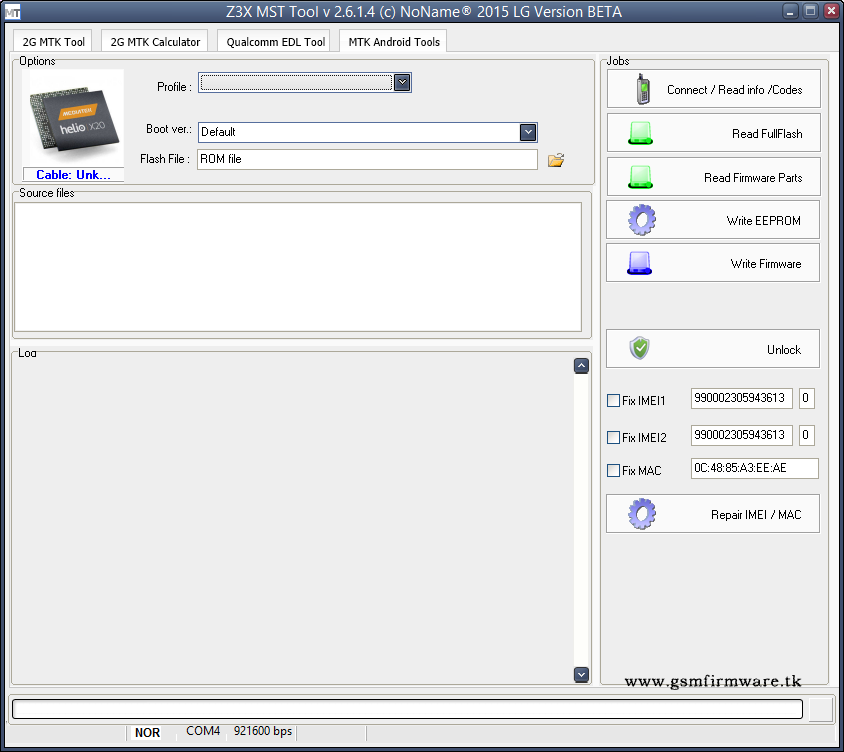Click the IMEI1 check digit box
Screen dimensions: 844x752
coord(806,398)
